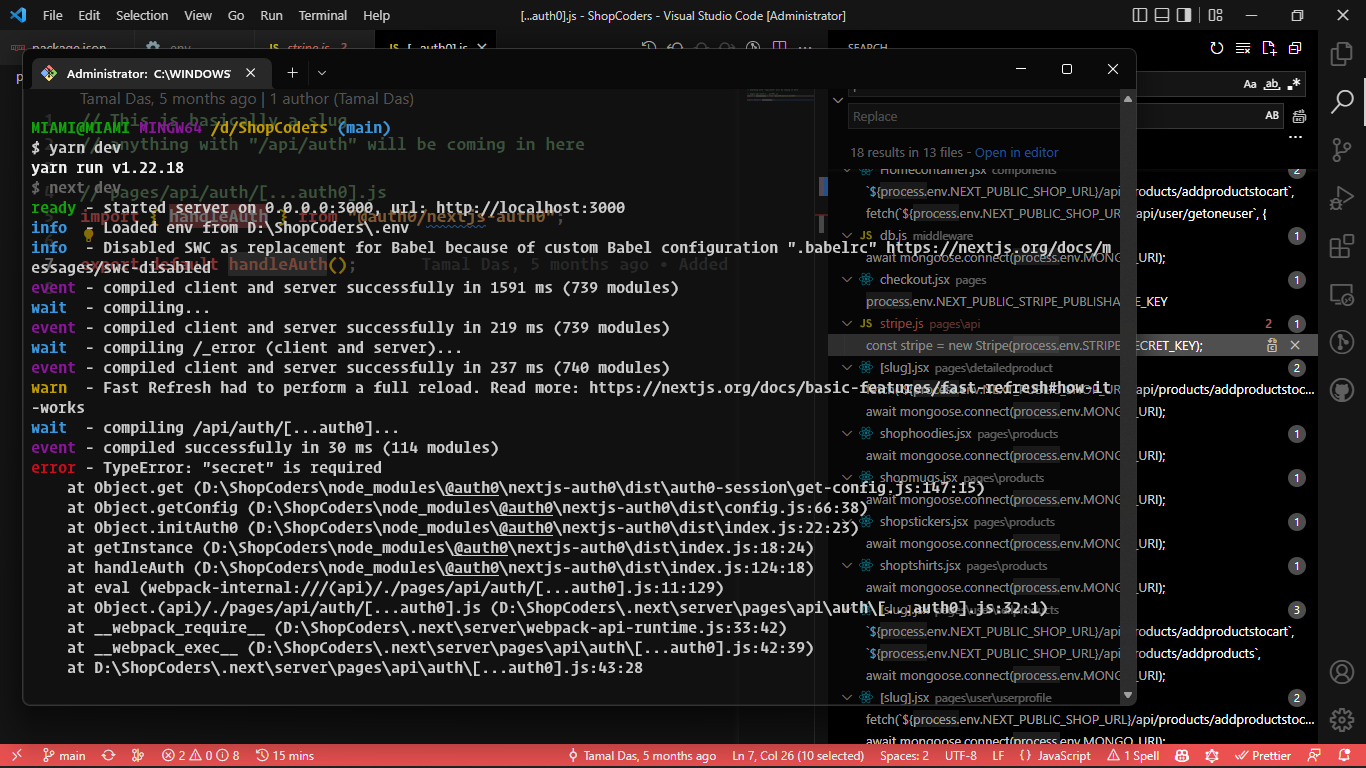Clear the search results
This screenshot has height=768, width=1366.
tap(1243, 48)
